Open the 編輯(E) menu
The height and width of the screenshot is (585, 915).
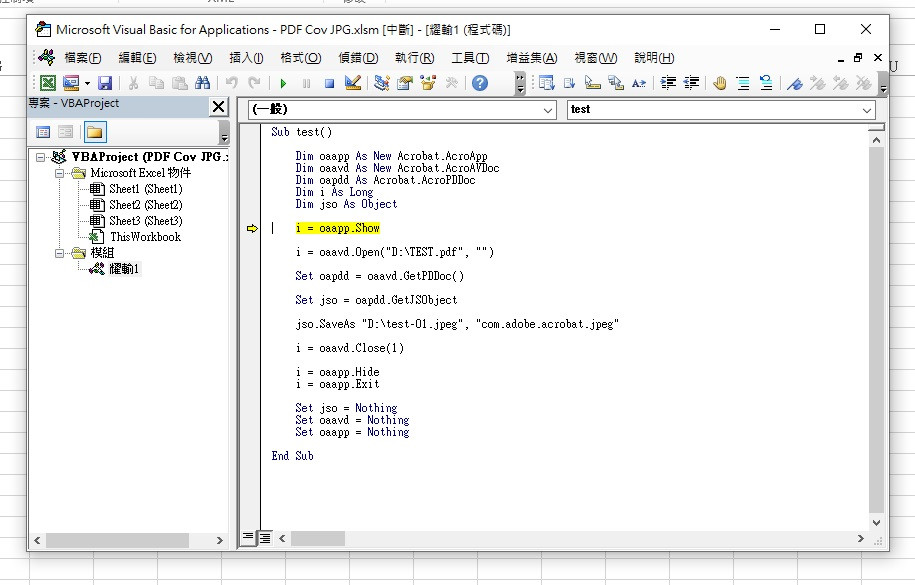[x=137, y=58]
